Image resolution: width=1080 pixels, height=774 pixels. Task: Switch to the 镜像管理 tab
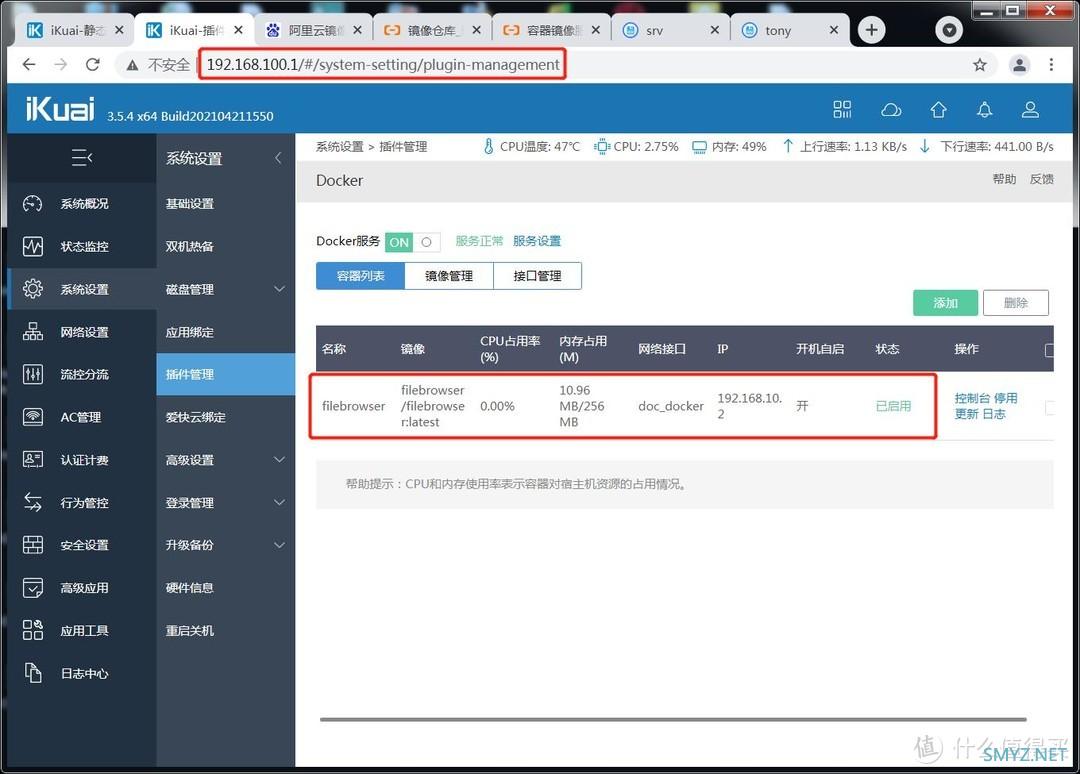tap(449, 275)
